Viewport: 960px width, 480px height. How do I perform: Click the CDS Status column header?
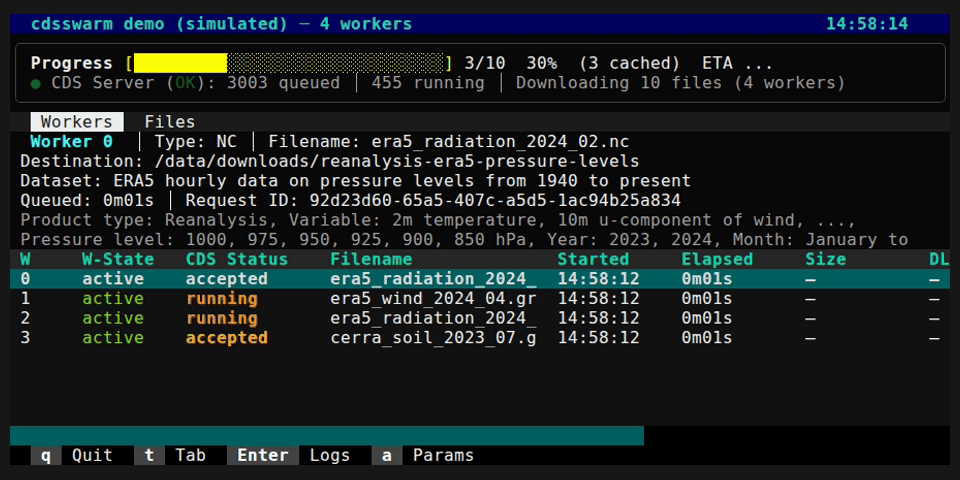click(x=237, y=259)
